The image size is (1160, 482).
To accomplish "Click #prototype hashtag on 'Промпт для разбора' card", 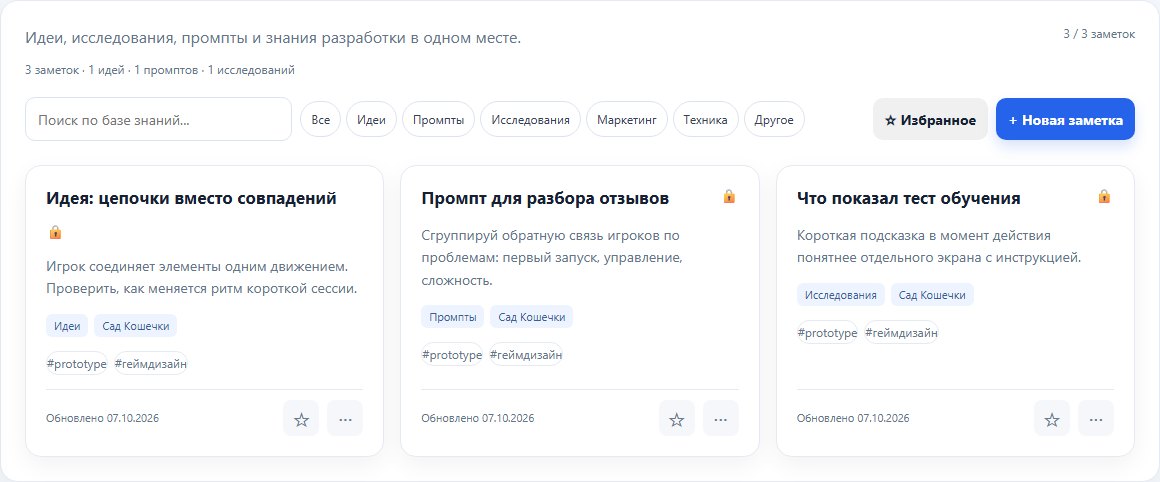I will (x=452, y=355).
